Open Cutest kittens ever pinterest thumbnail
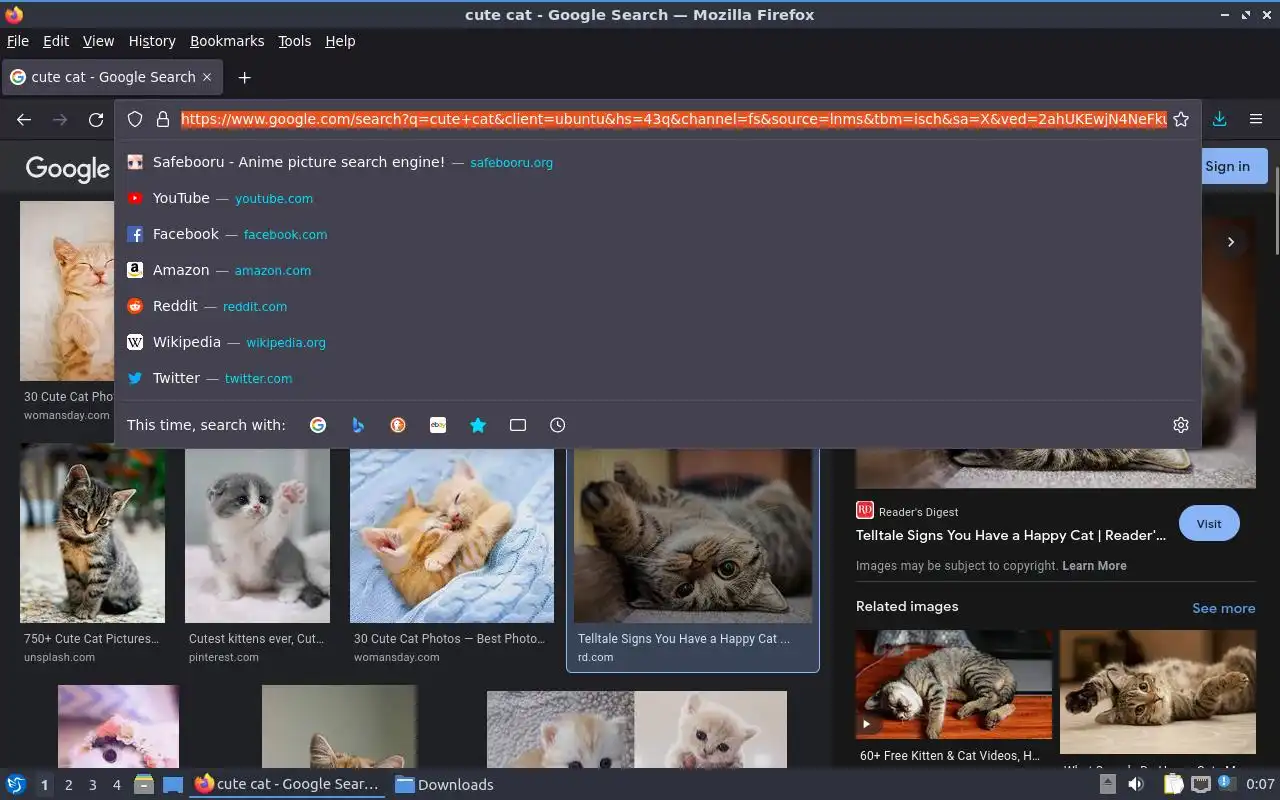The width and height of the screenshot is (1280, 800). click(257, 536)
